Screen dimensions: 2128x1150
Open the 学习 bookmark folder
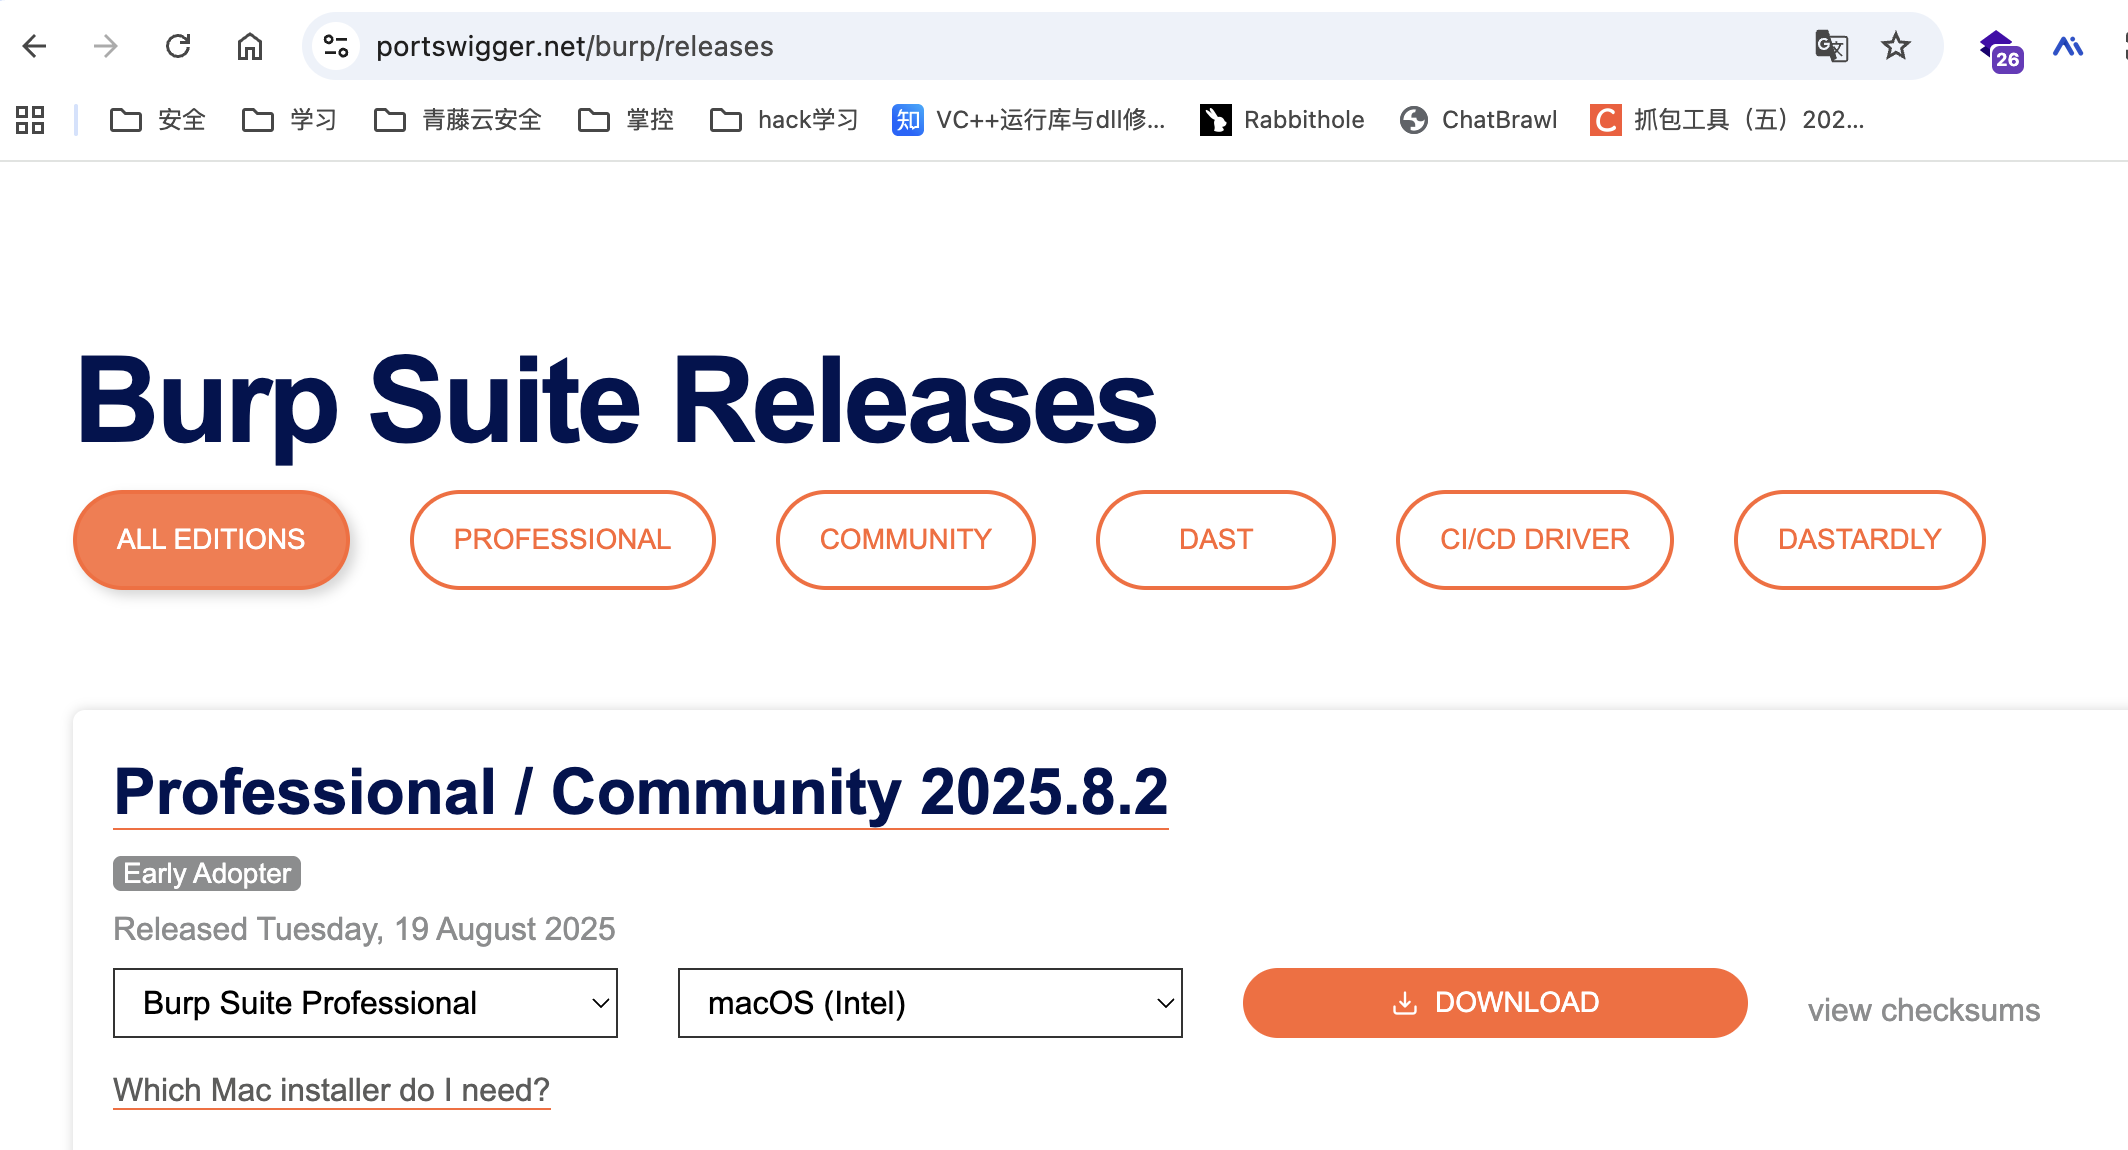click(289, 120)
